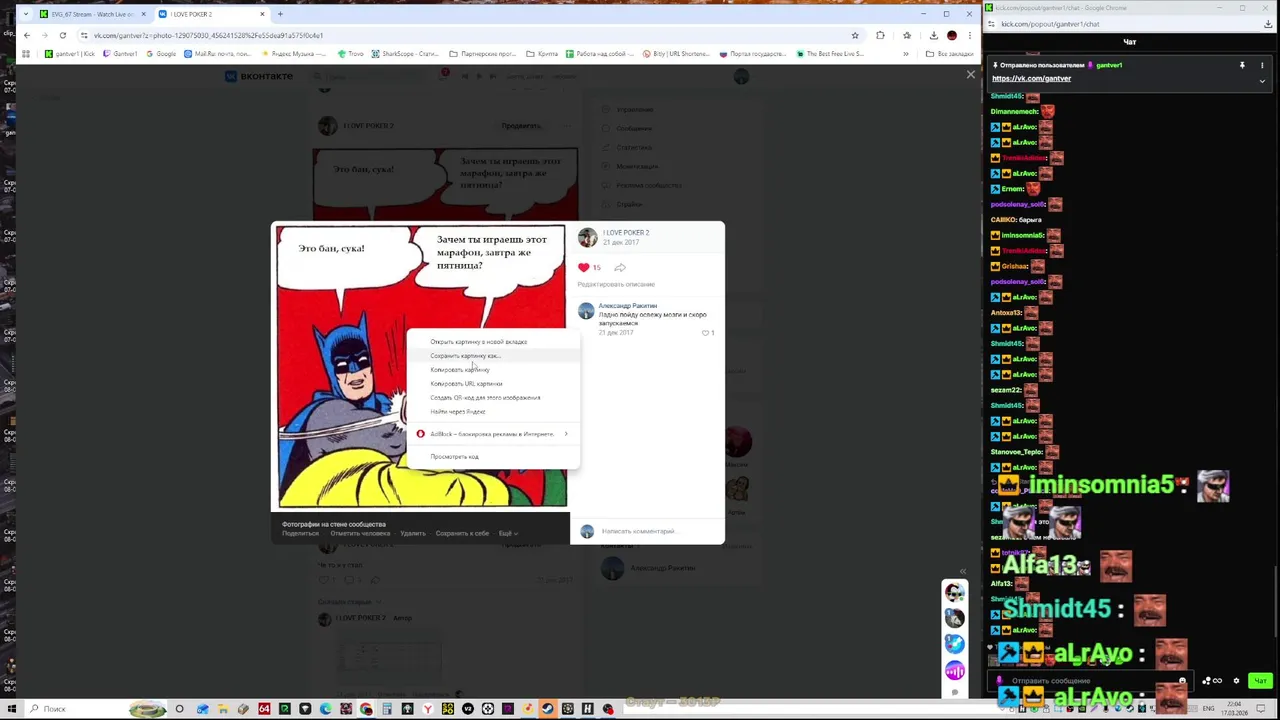The width and height of the screenshot is (1280, 720).
Task: Open Александр Ракитин commenter profile link
Action: pos(628,306)
